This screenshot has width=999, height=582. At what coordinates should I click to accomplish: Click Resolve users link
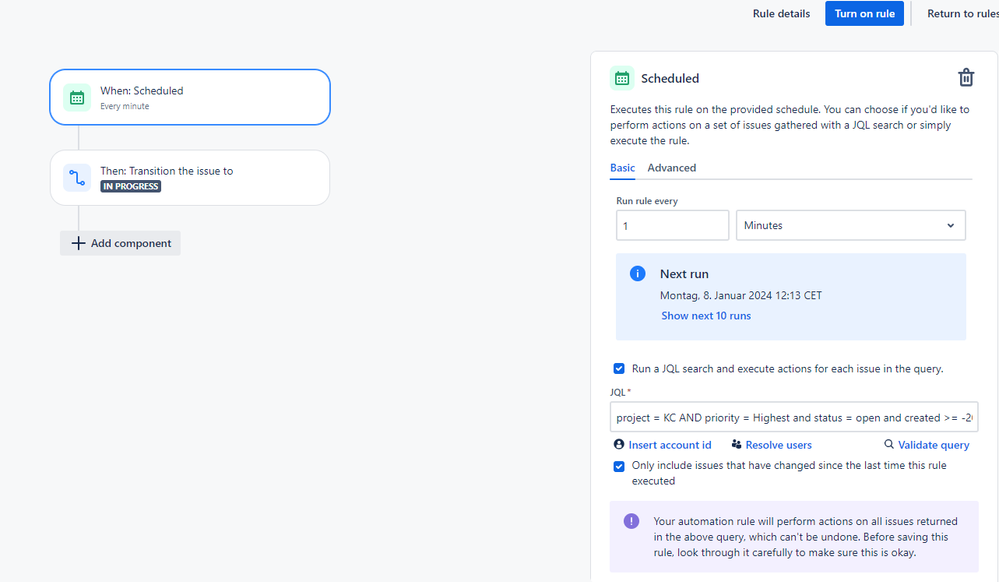tap(779, 445)
